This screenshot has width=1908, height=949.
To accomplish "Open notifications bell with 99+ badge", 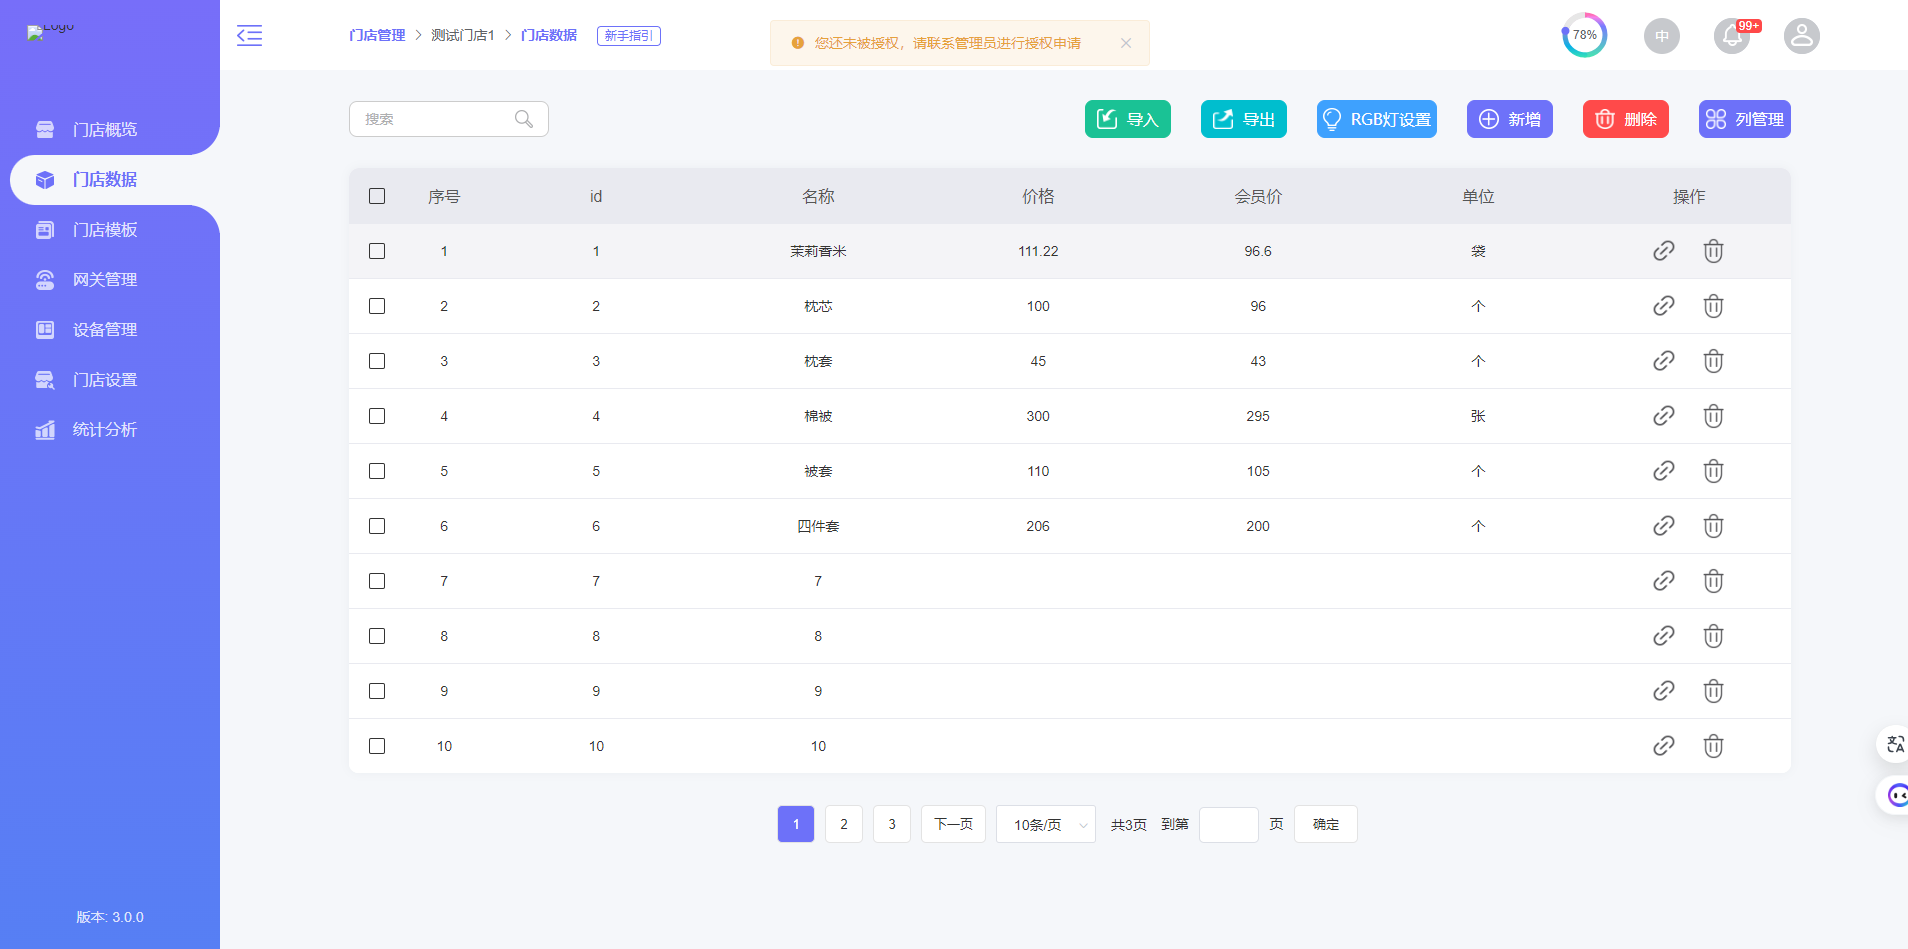I will pos(1732,36).
